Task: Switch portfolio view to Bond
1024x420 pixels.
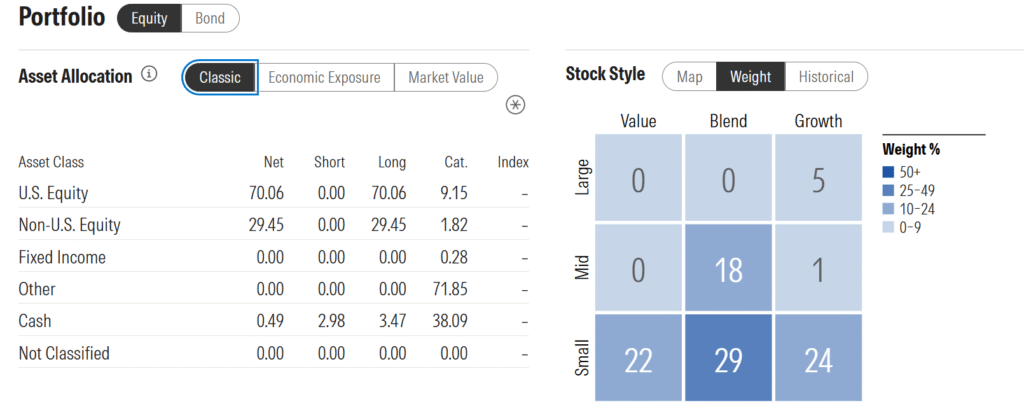Action: 211,18
